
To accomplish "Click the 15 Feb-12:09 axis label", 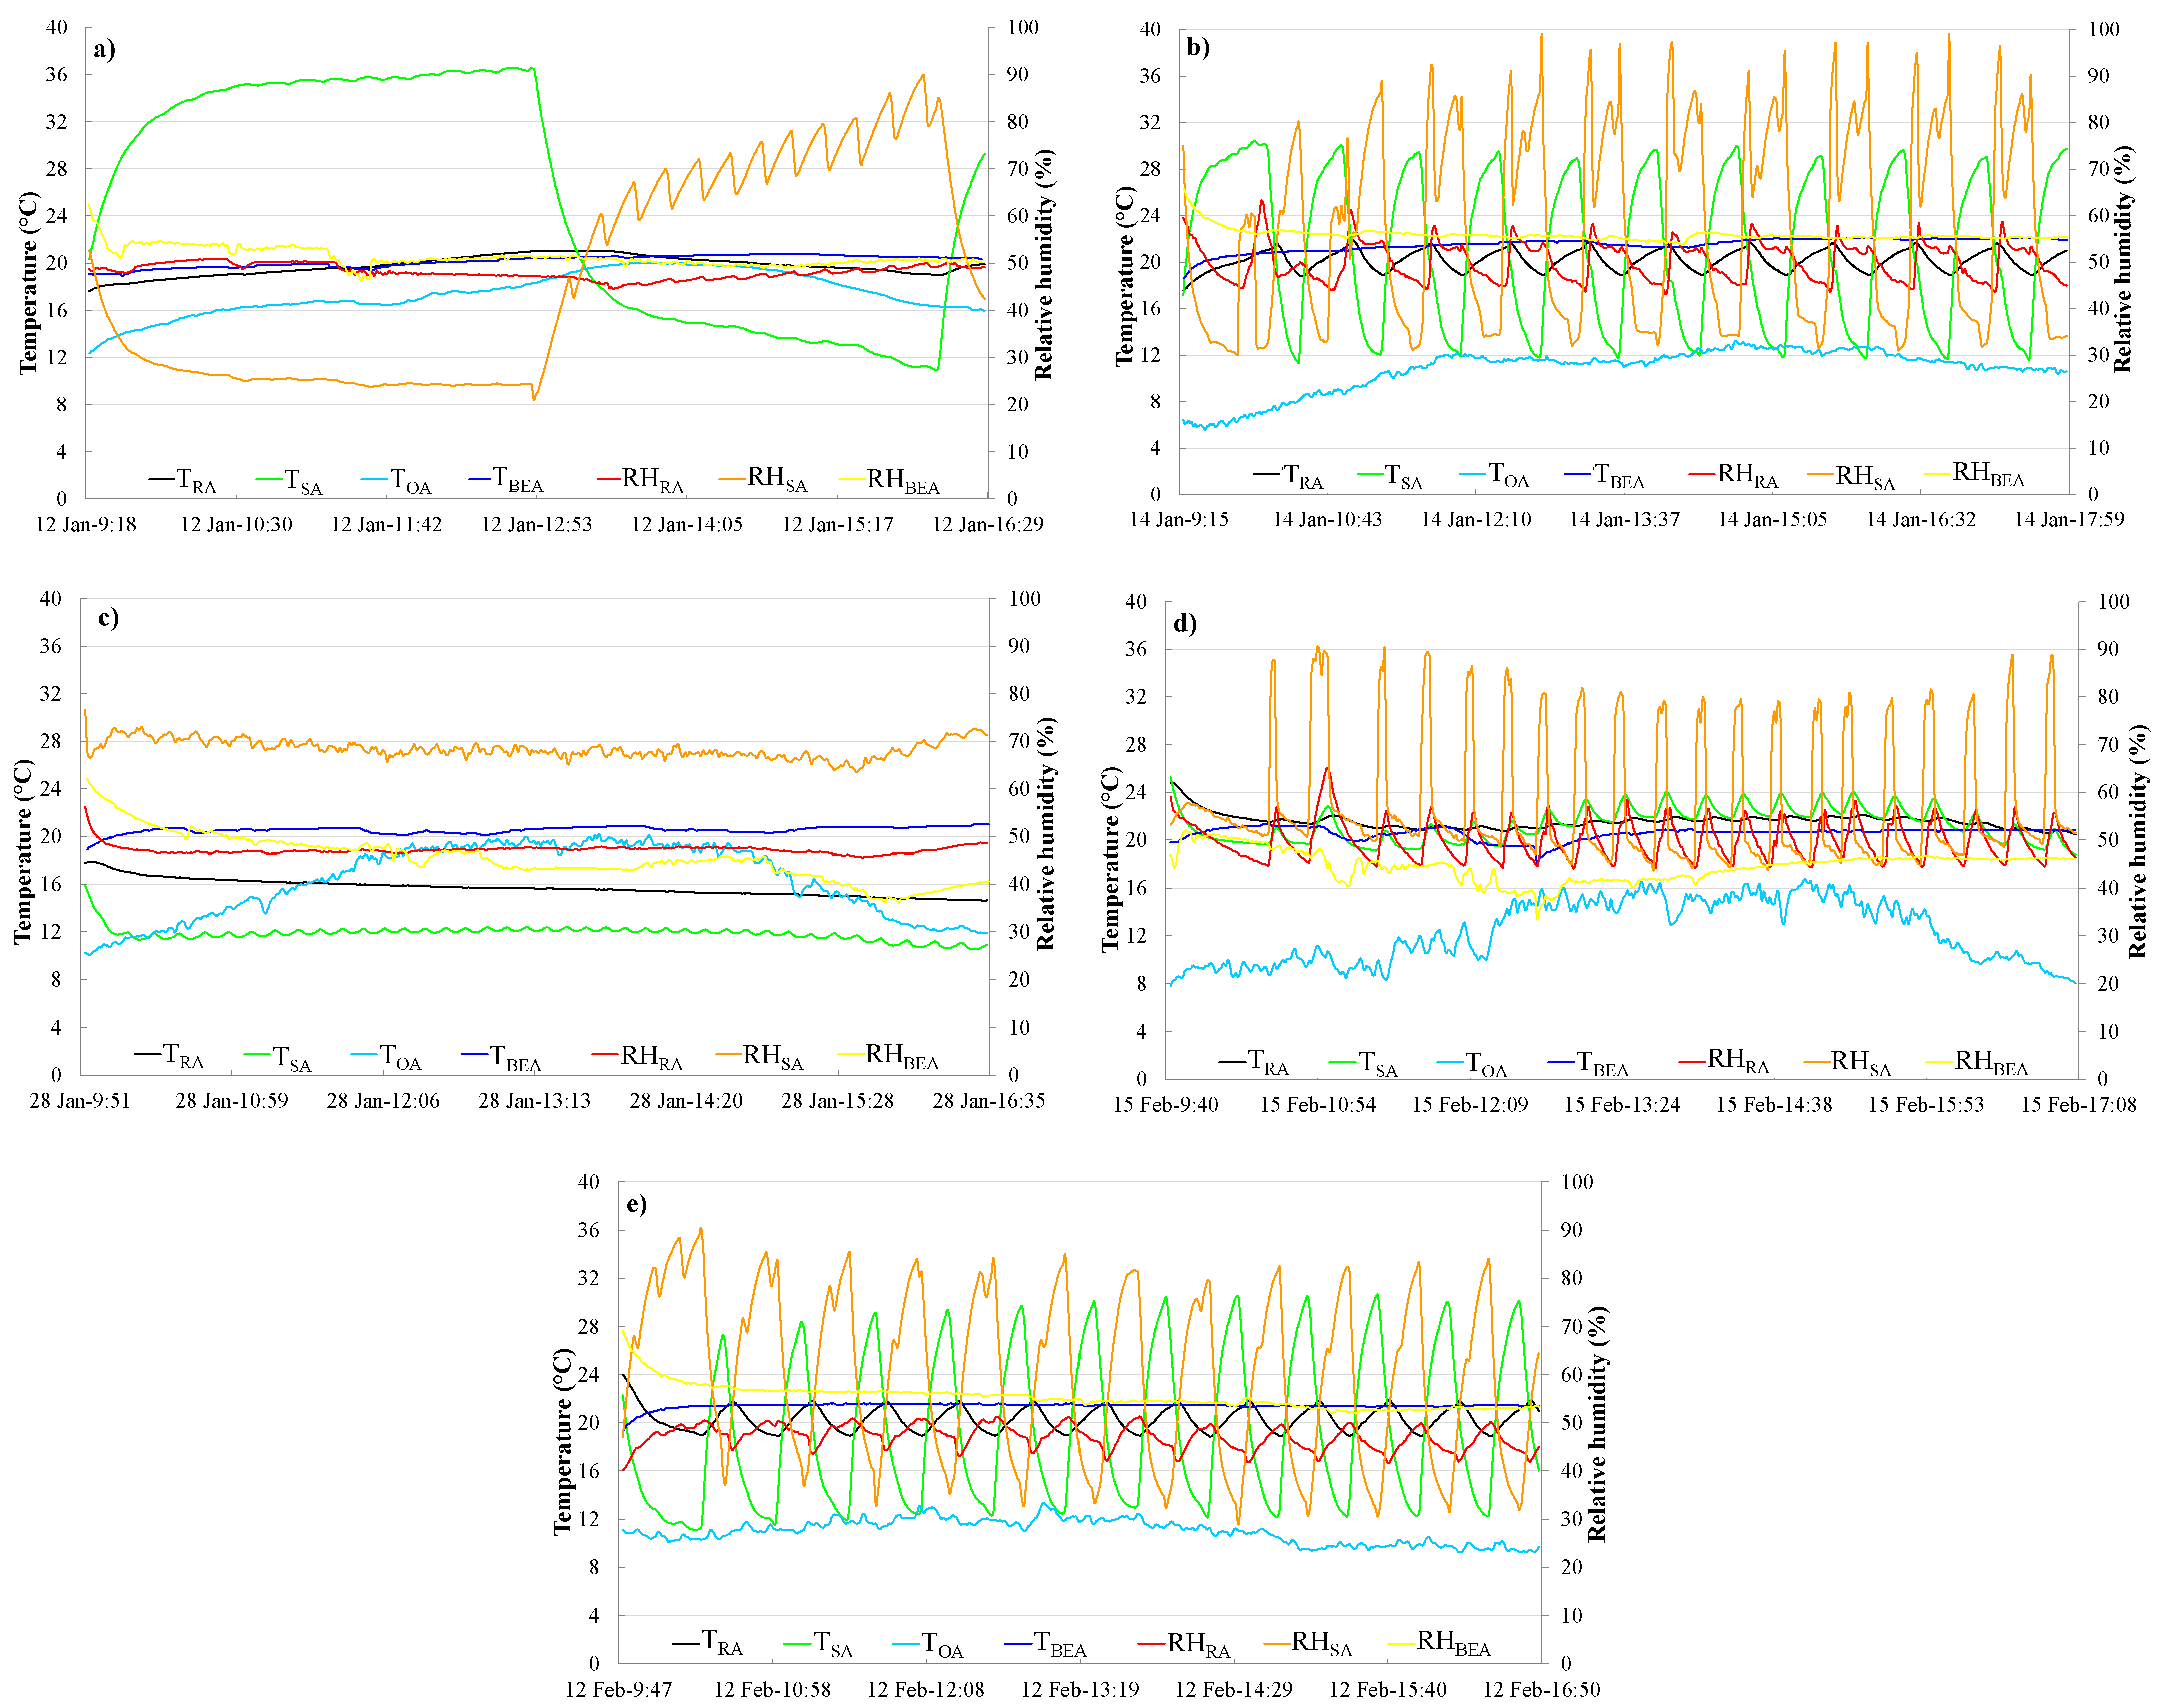I will [x=1469, y=1105].
